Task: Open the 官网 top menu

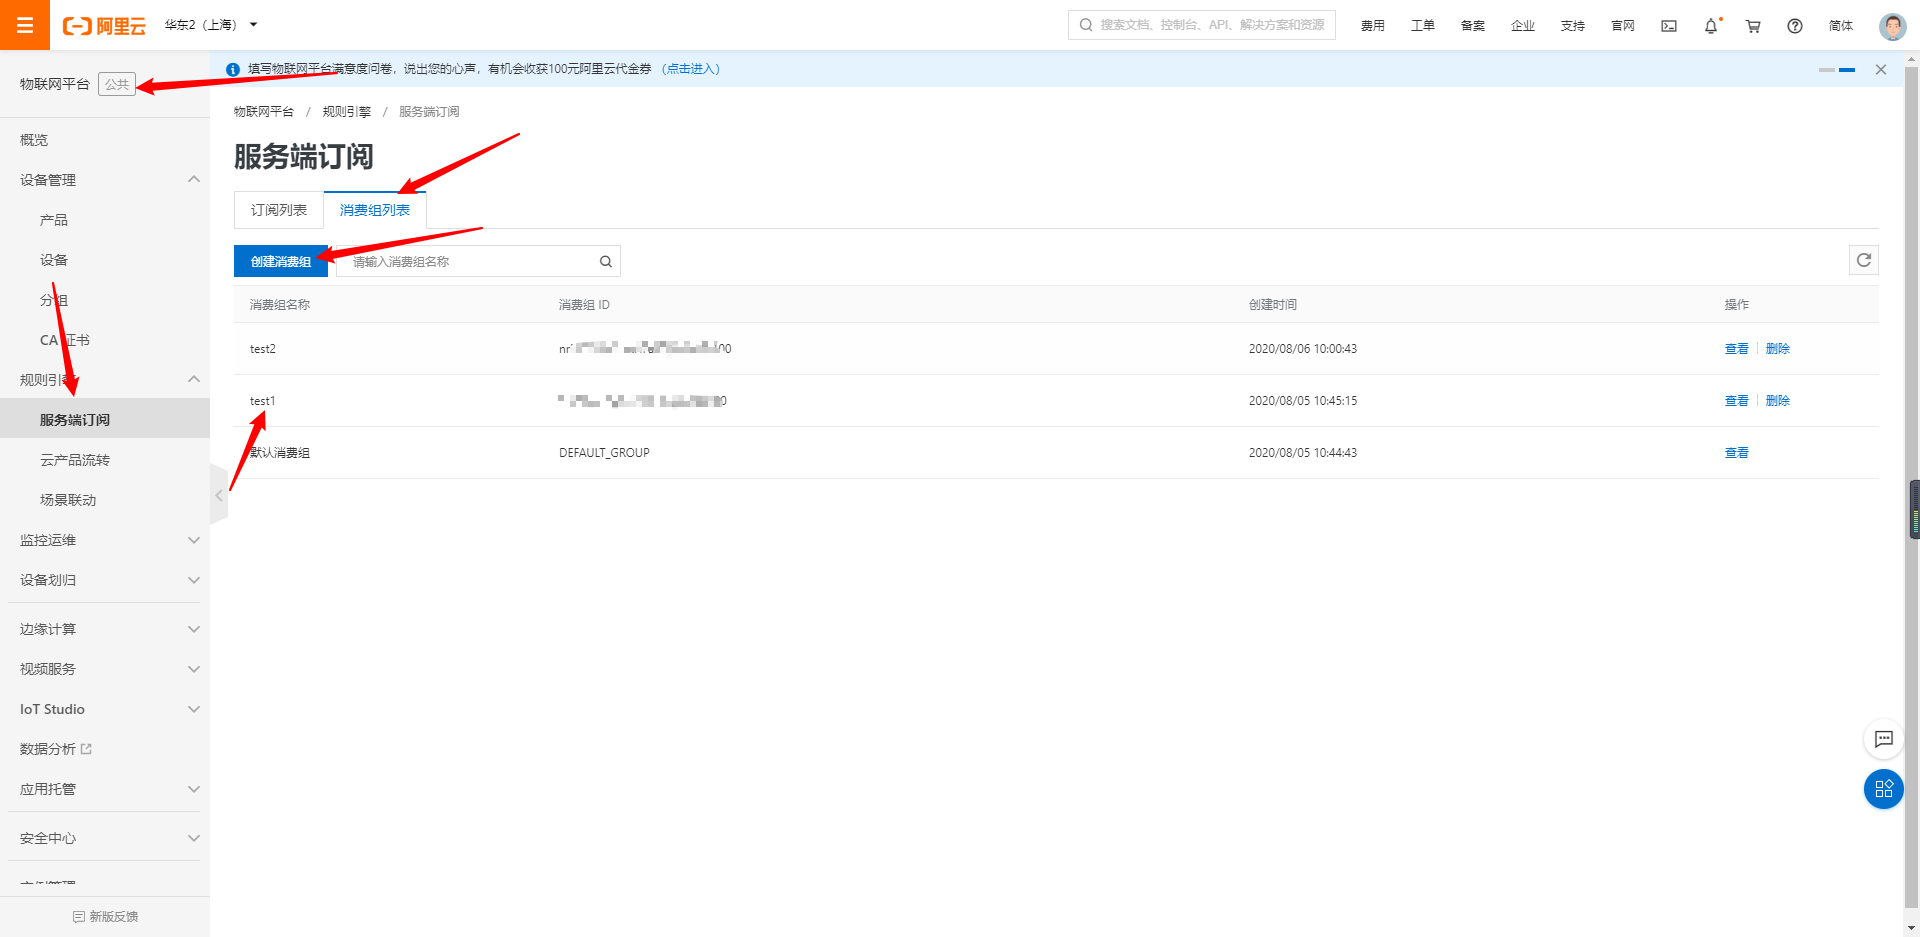Action: coord(1623,26)
